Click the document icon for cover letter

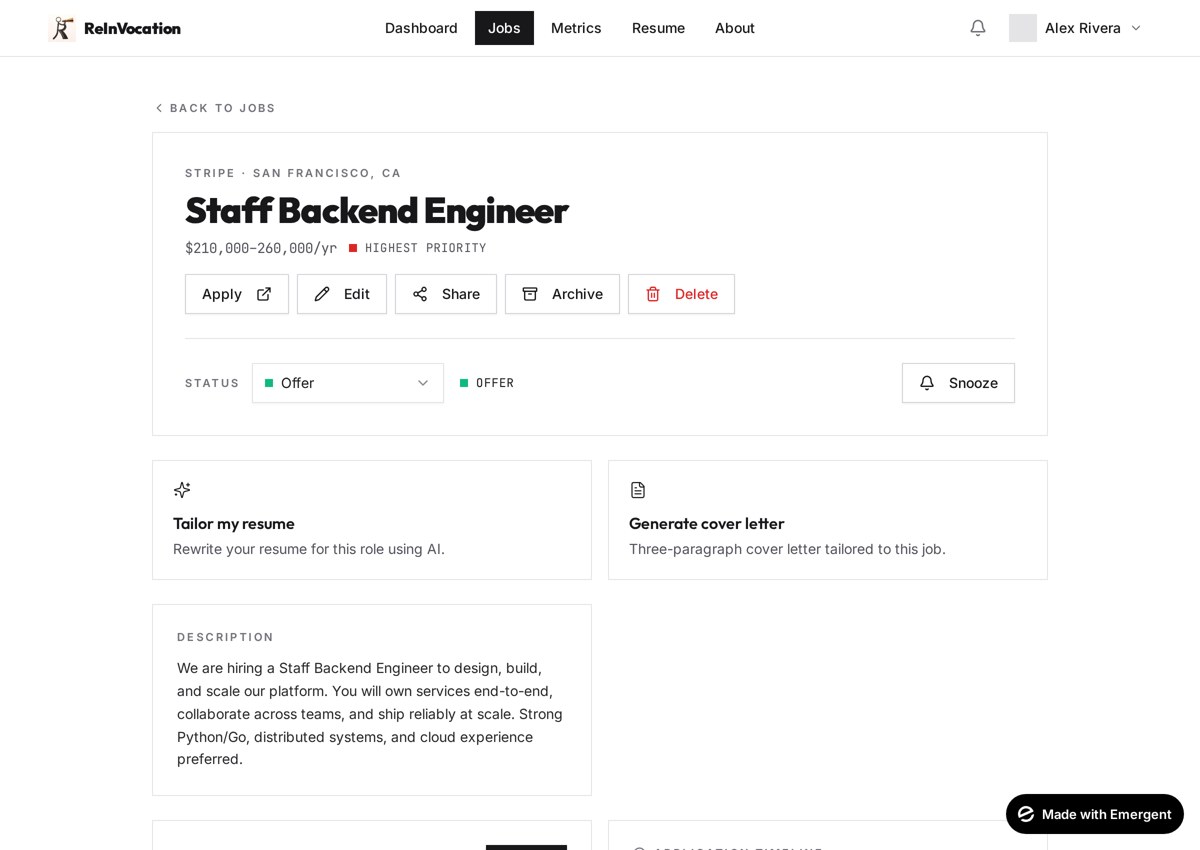(638, 490)
